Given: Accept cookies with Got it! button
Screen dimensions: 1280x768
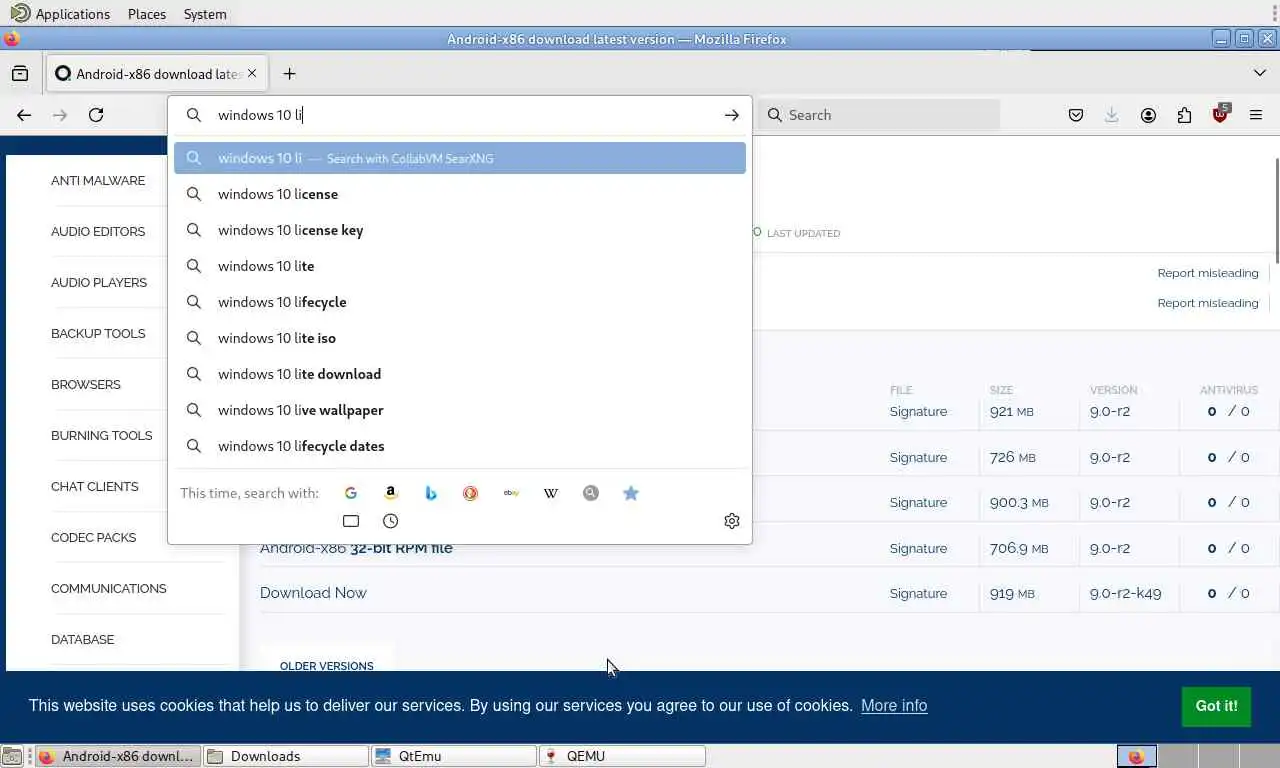Looking at the screenshot, I should pos(1216,706).
